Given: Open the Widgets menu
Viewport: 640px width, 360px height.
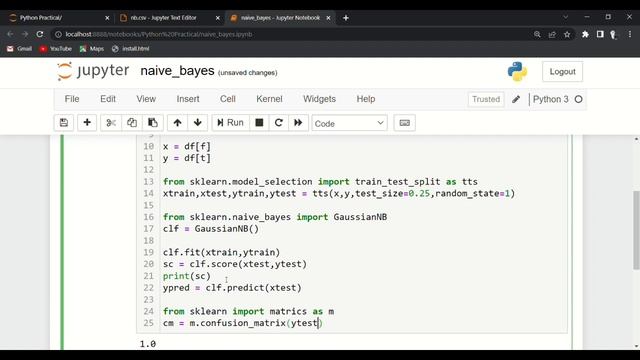Looking at the screenshot, I should (319, 99).
